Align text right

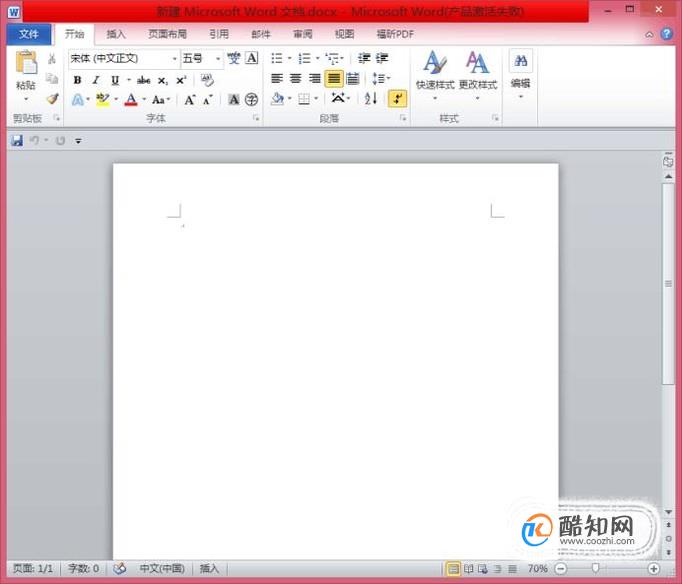click(314, 79)
